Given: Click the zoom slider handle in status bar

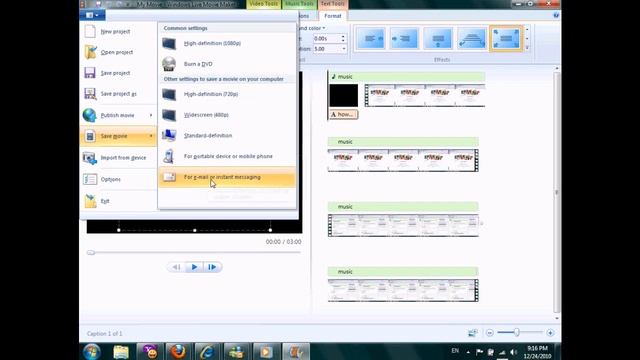Looking at the screenshot, I should click(x=516, y=333).
